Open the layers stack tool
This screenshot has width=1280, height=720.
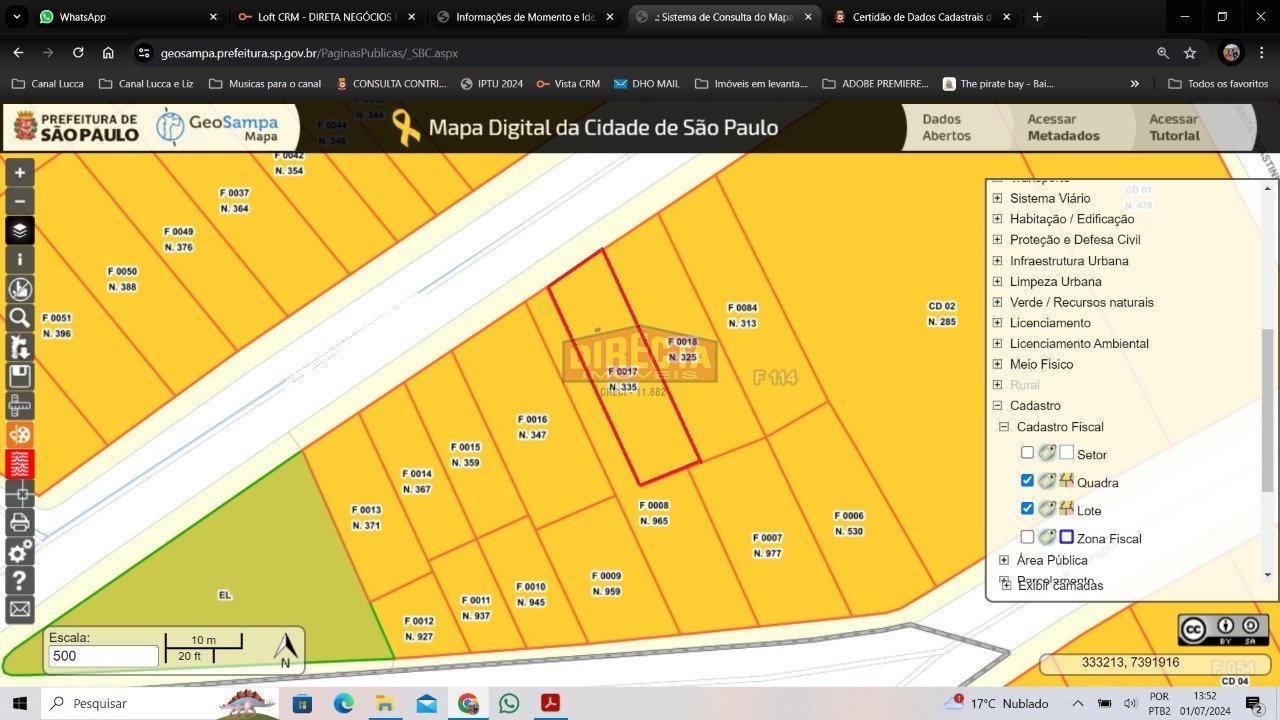click(20, 231)
